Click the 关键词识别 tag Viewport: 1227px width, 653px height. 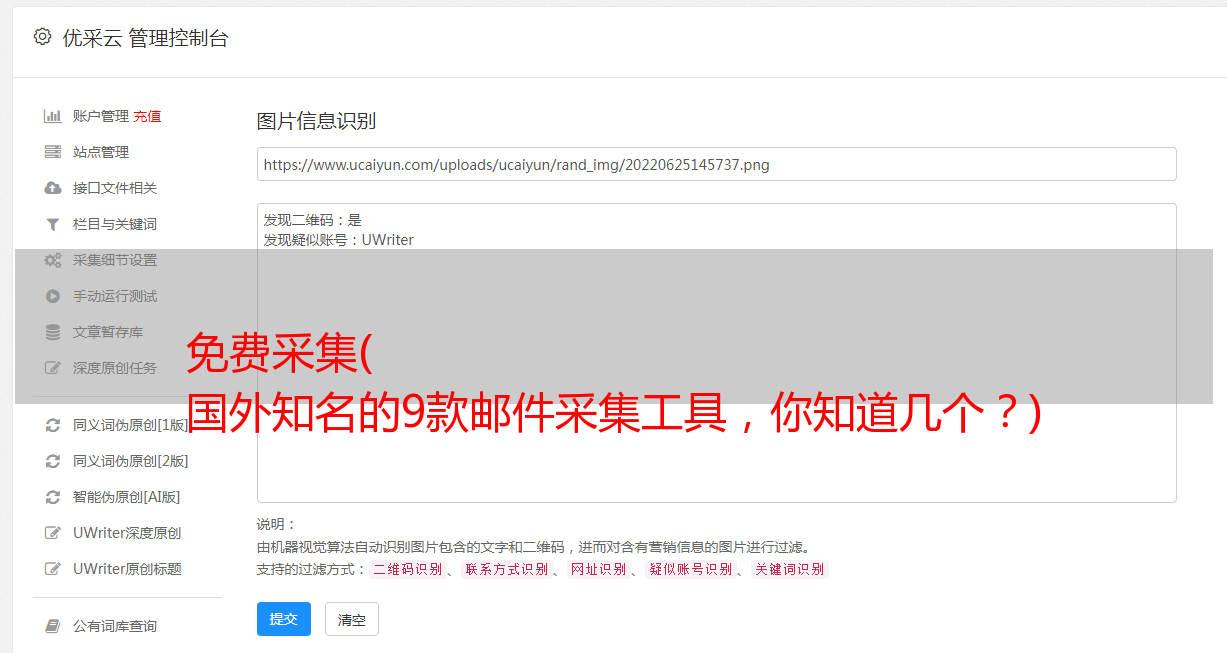pos(789,569)
